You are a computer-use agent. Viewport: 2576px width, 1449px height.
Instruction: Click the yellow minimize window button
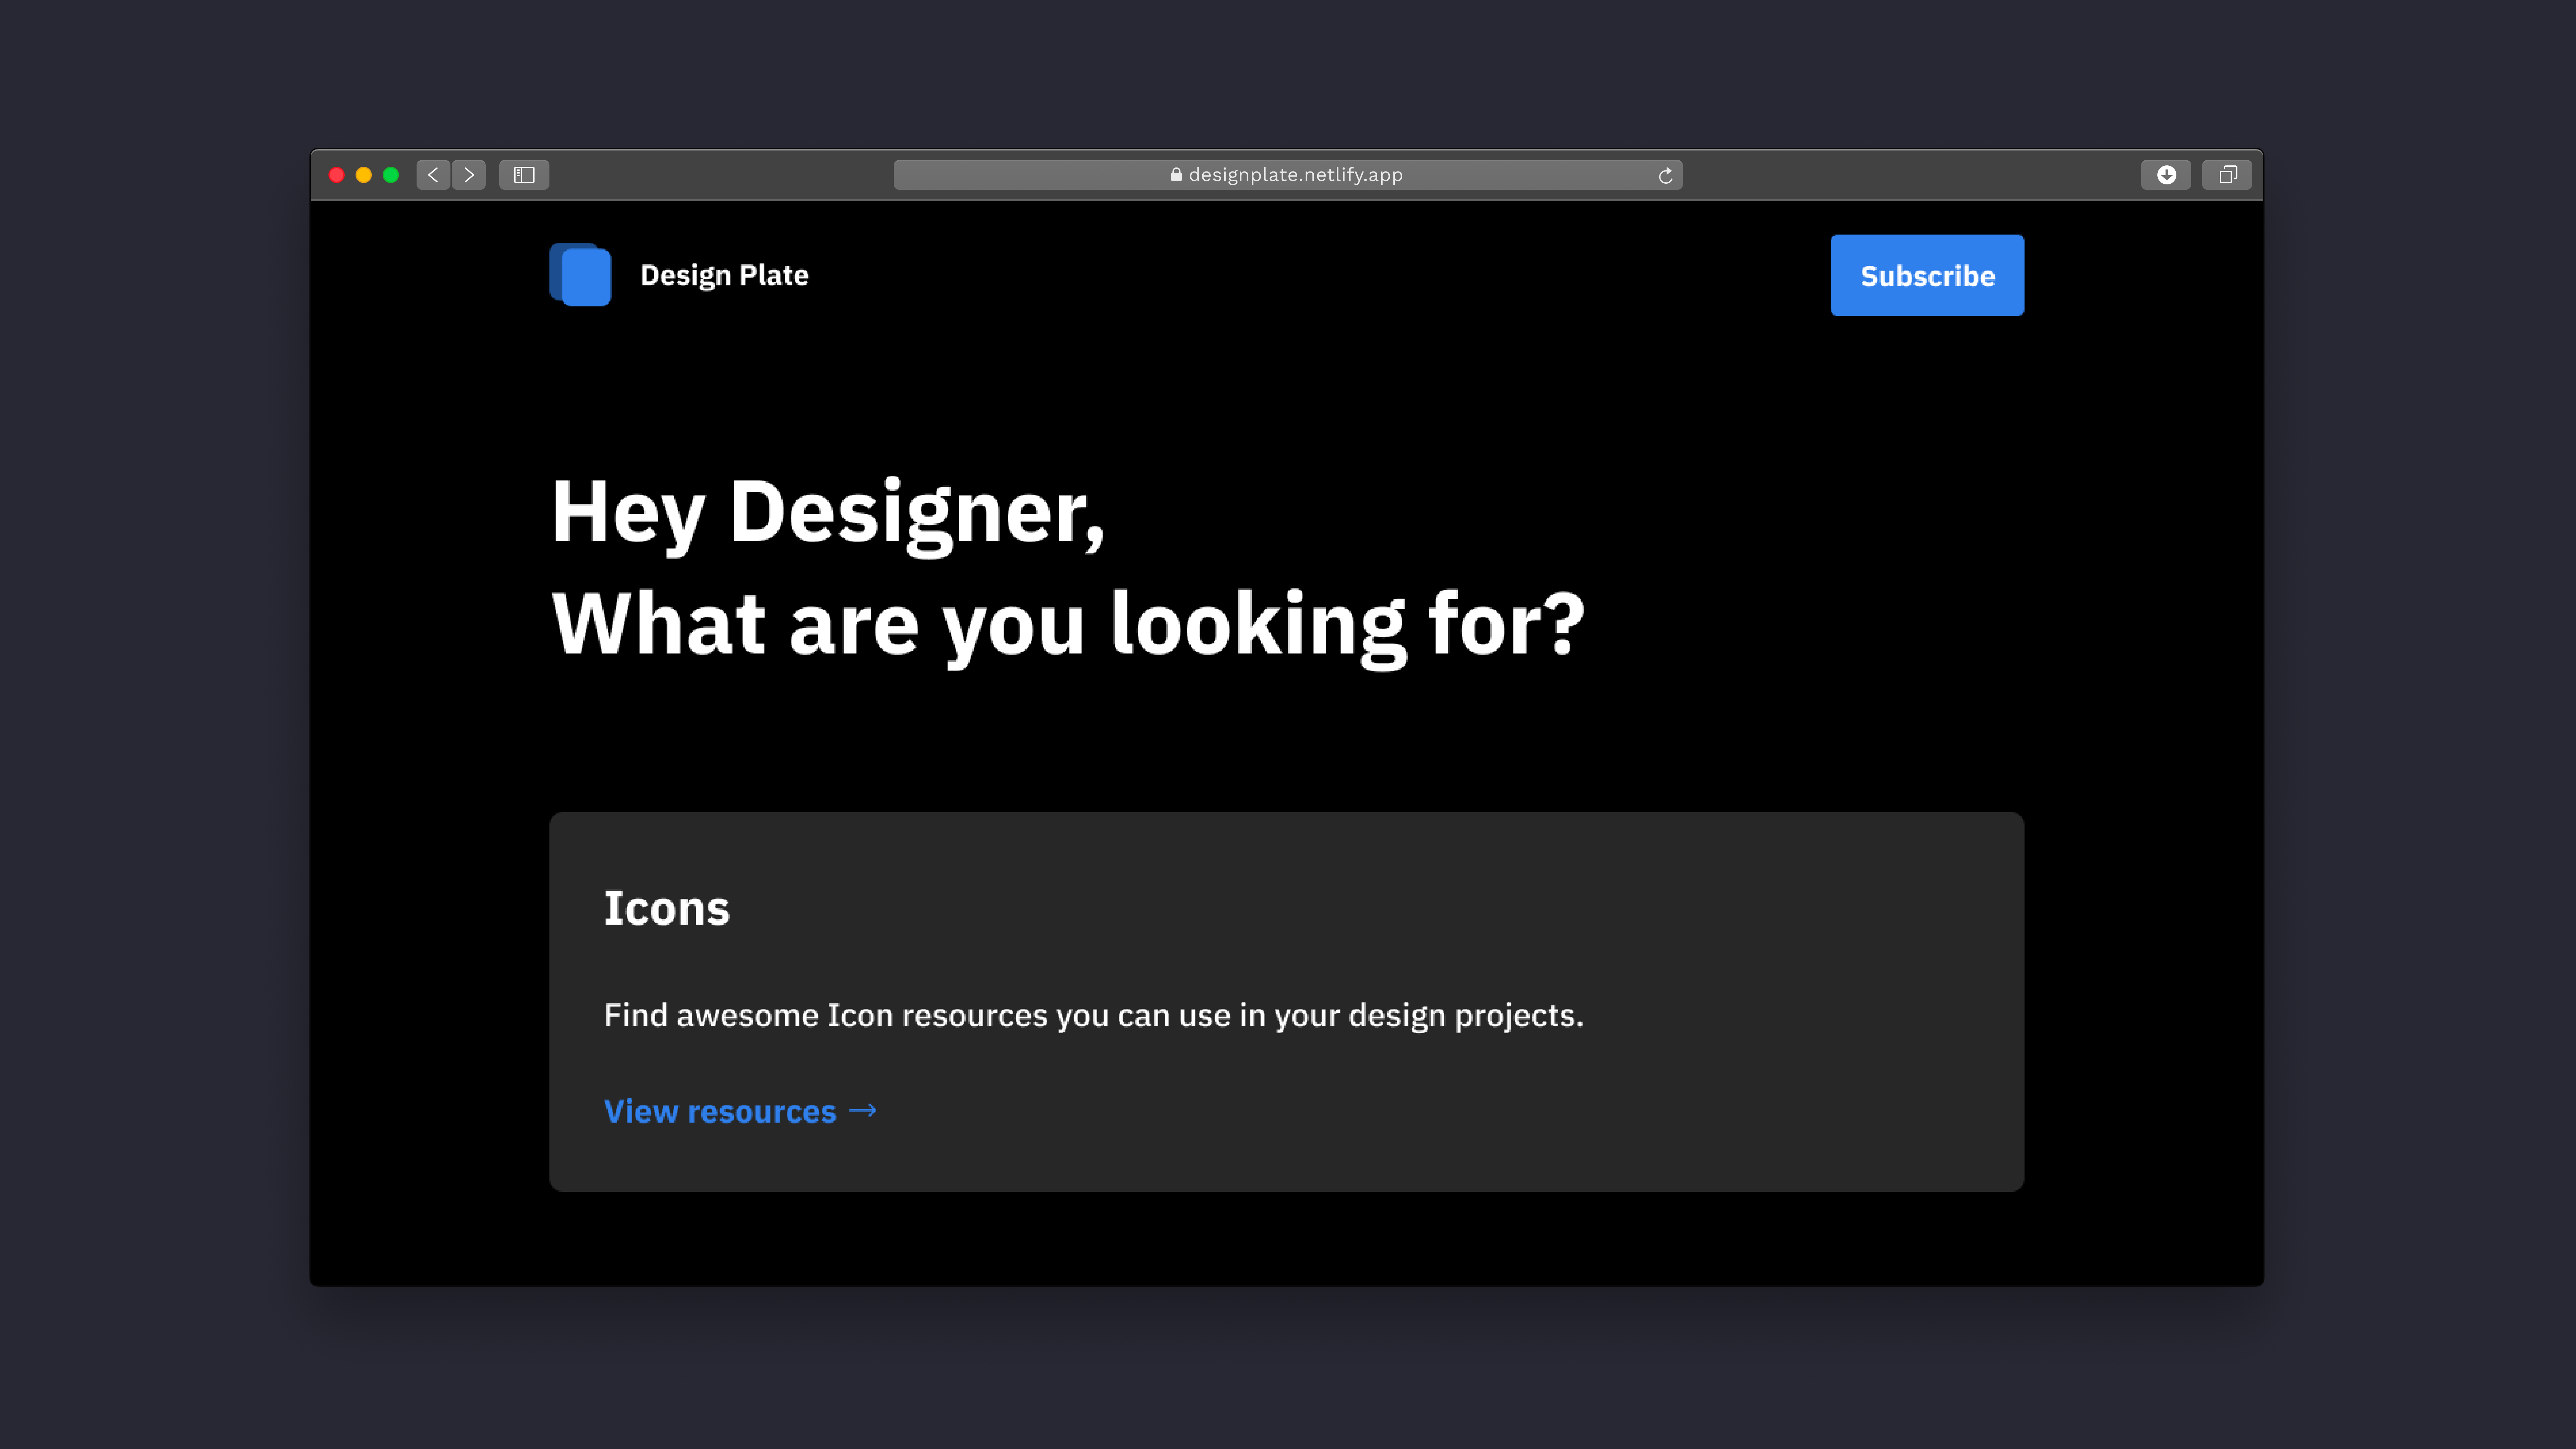[x=364, y=175]
